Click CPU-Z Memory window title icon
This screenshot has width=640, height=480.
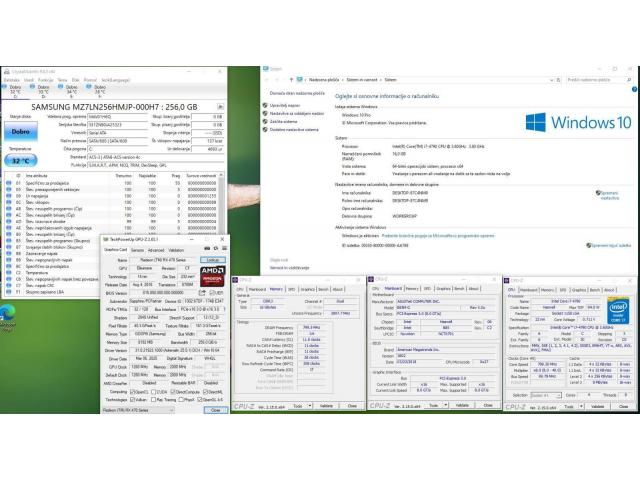pos(235,280)
